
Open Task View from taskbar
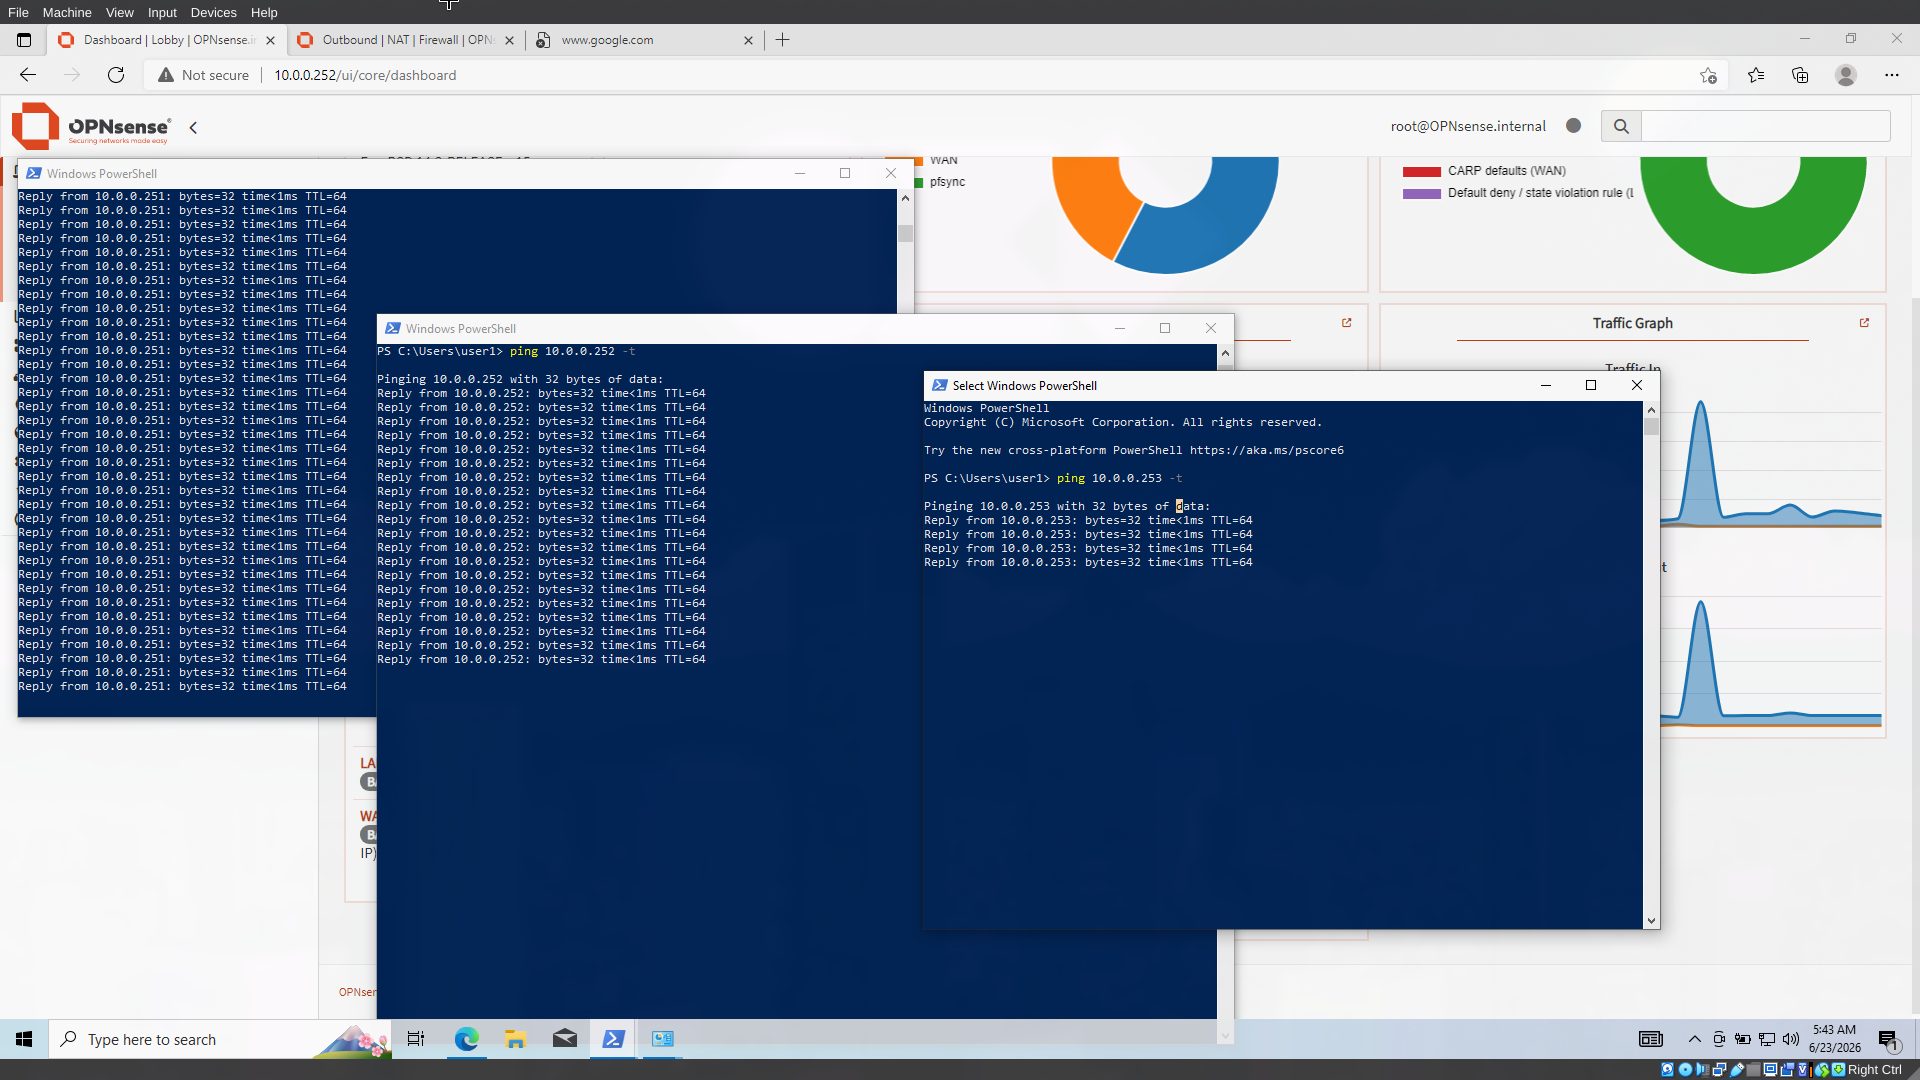point(416,1039)
